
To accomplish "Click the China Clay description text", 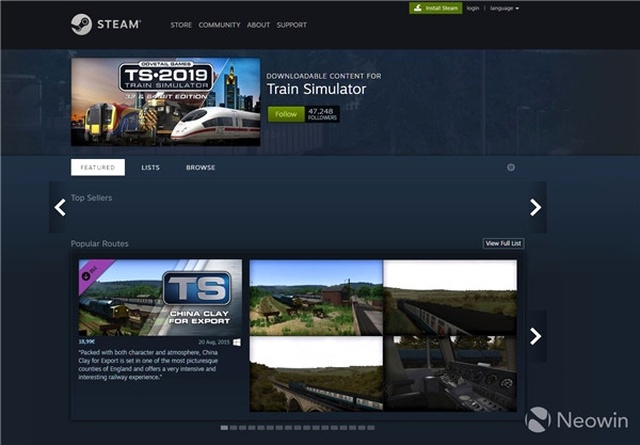I will coord(148,365).
